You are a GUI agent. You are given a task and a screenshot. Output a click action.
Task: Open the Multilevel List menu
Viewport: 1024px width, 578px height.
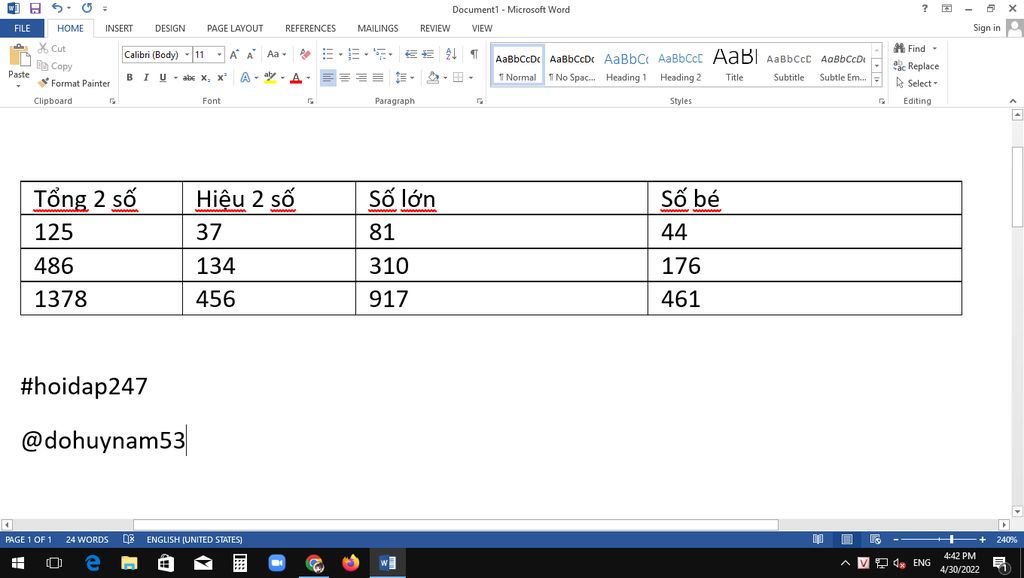[x=382, y=54]
